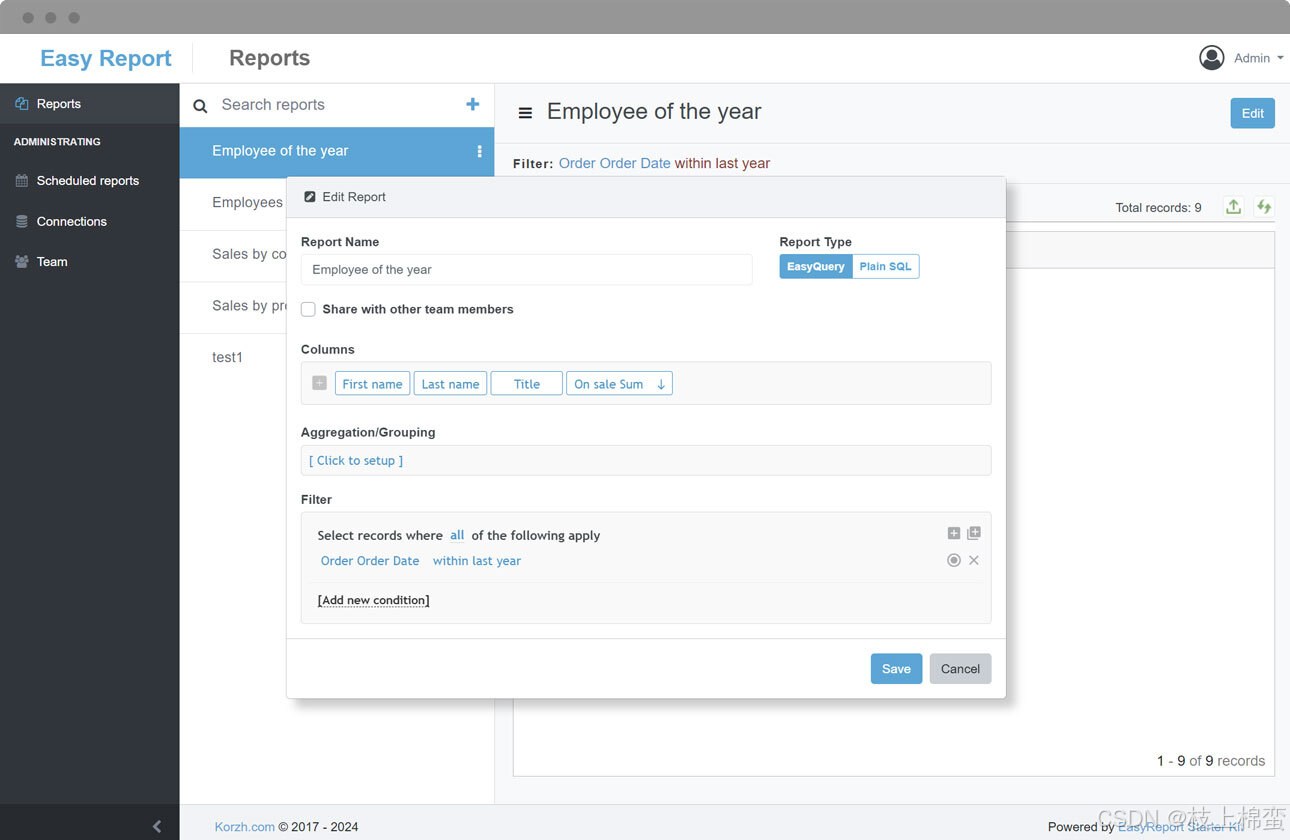Change the 'within last year' operator

pyautogui.click(x=477, y=561)
